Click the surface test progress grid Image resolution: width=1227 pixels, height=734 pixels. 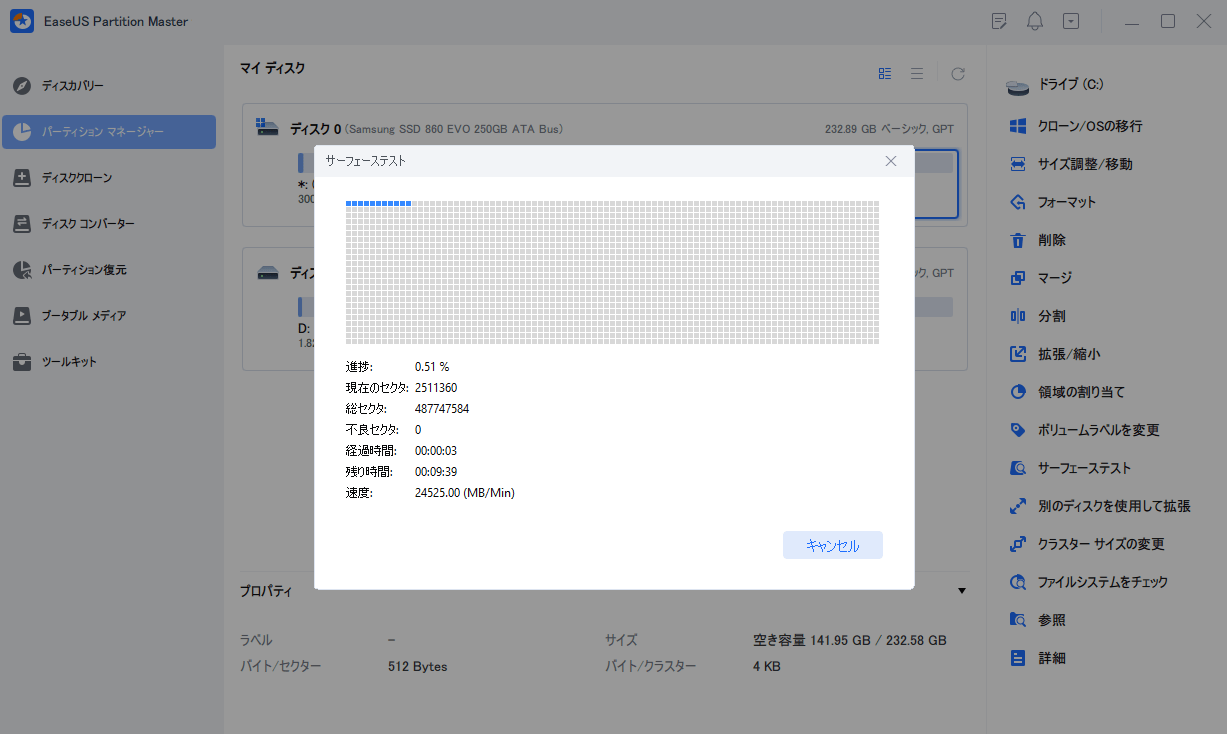tap(612, 272)
